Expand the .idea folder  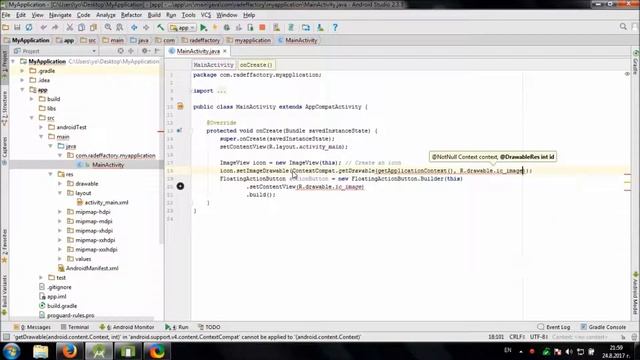pos(22,80)
